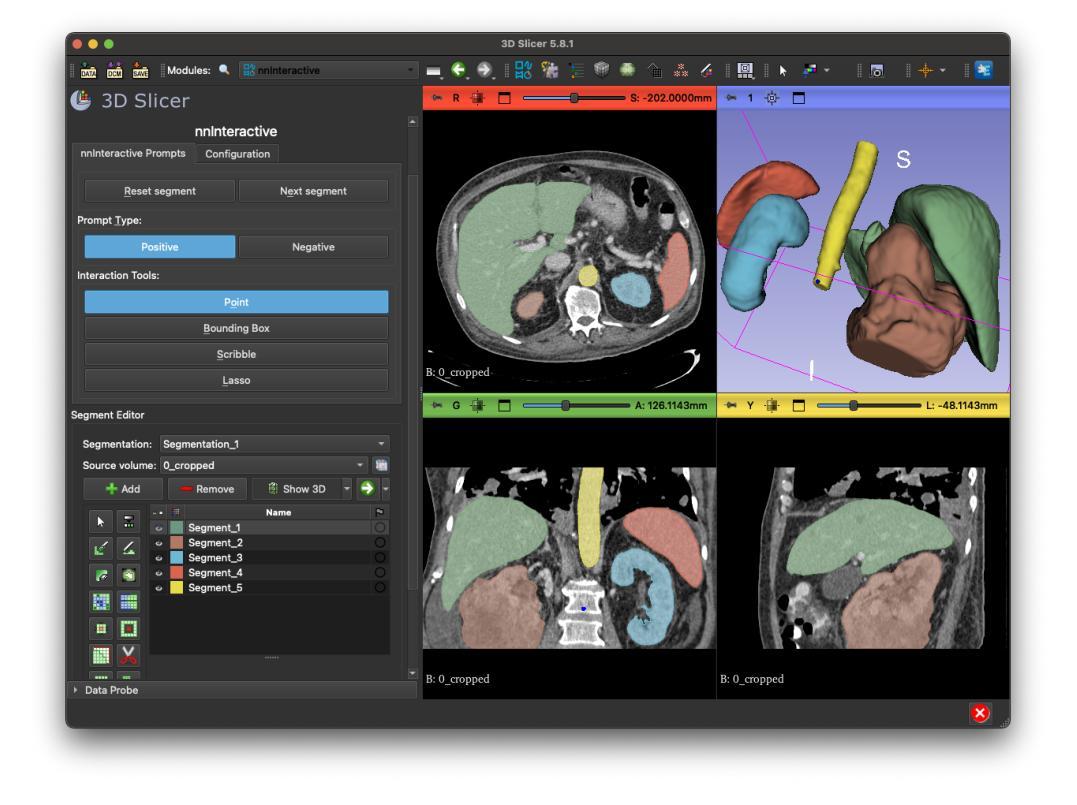Image resolution: width=1077 pixels, height=805 pixels.
Task: Toggle the eye icon for Segment_5
Action: pyautogui.click(x=159, y=589)
